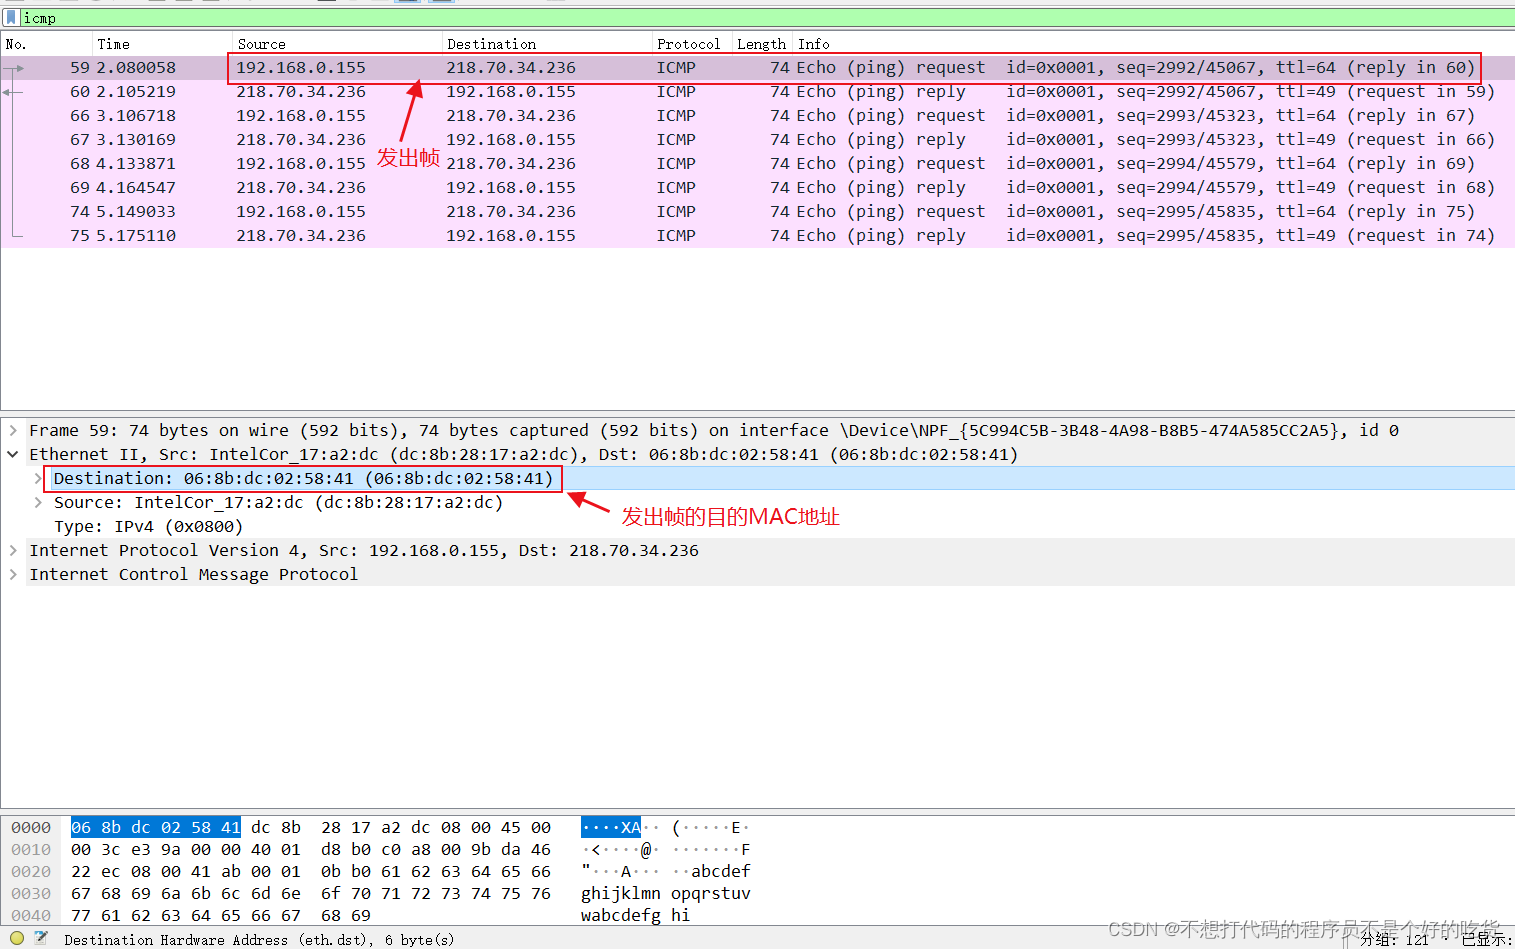
Task: Click the display filter bookmark icon
Action: (11, 18)
